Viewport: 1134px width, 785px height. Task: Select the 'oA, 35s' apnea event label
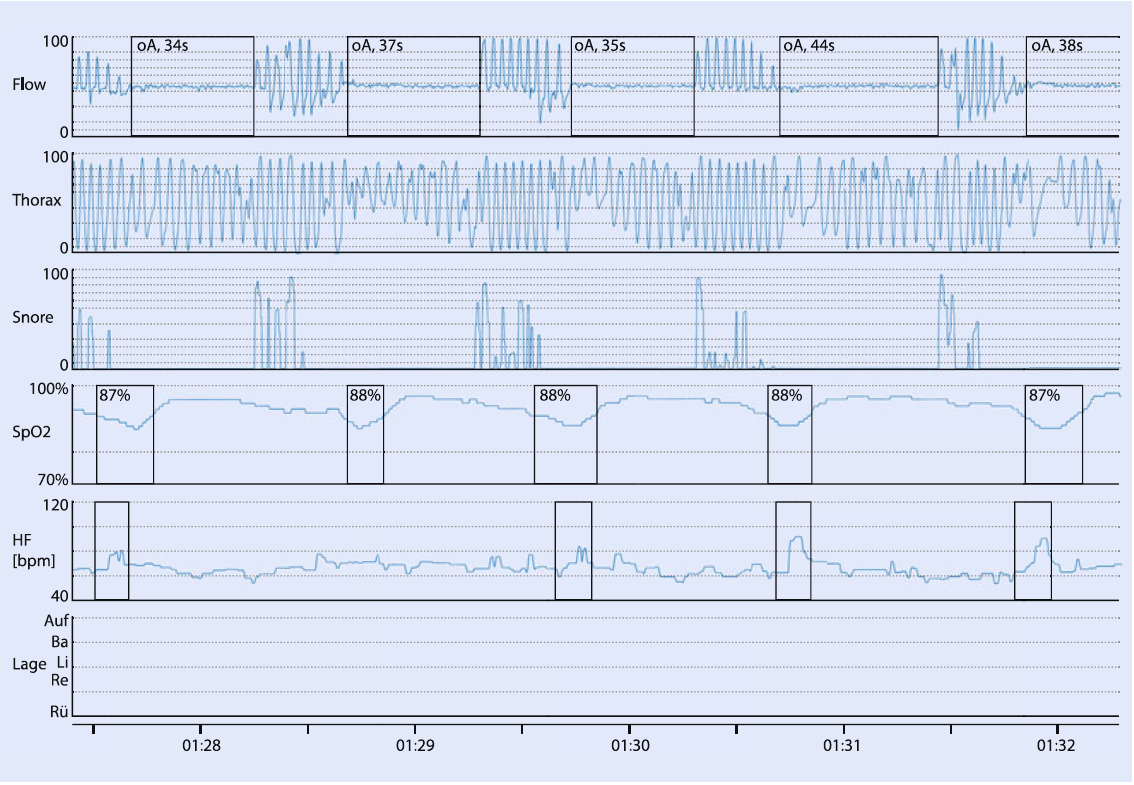pyautogui.click(x=600, y=46)
